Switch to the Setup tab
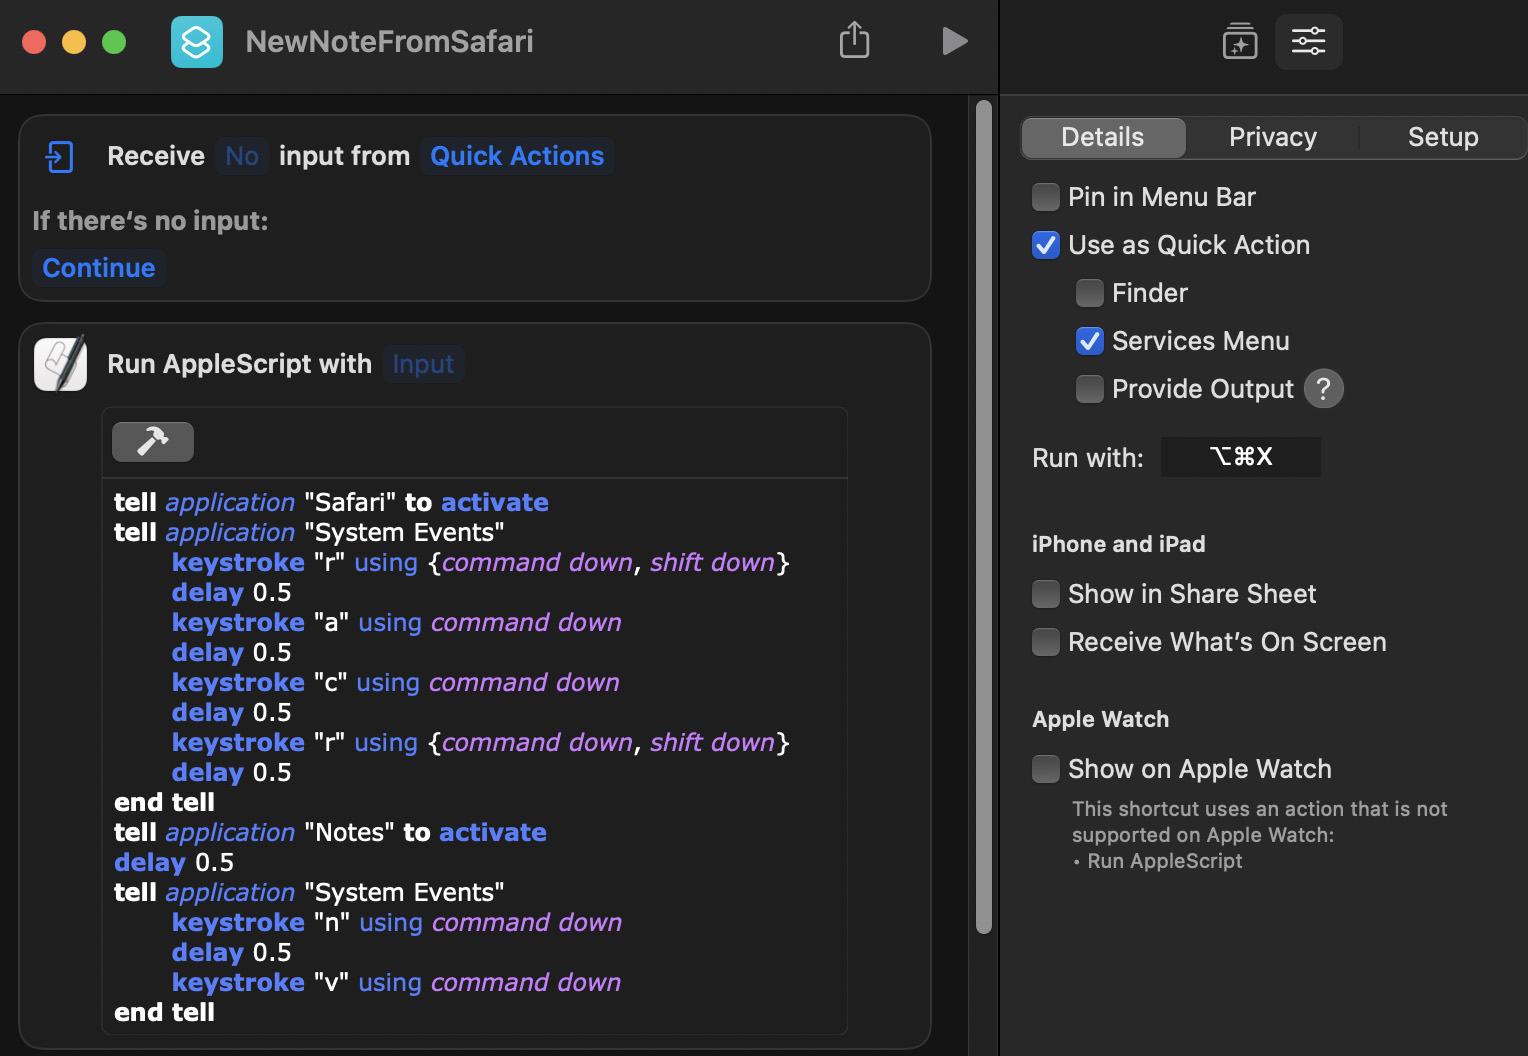This screenshot has height=1056, width=1528. point(1442,137)
